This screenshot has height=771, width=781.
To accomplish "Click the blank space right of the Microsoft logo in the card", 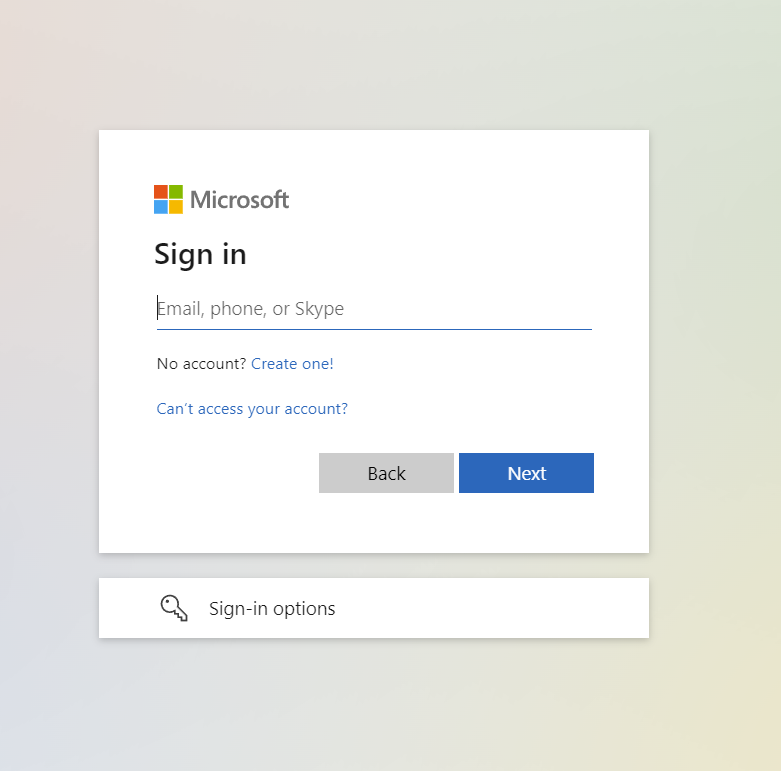I will pyautogui.click(x=448, y=199).
